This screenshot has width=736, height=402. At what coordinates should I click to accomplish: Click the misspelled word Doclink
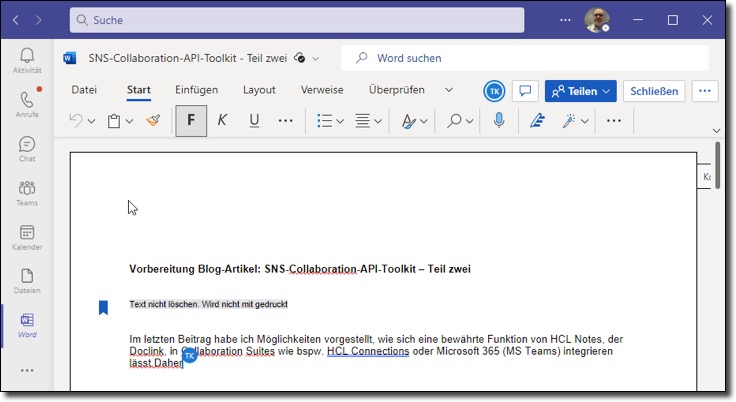[x=146, y=351]
